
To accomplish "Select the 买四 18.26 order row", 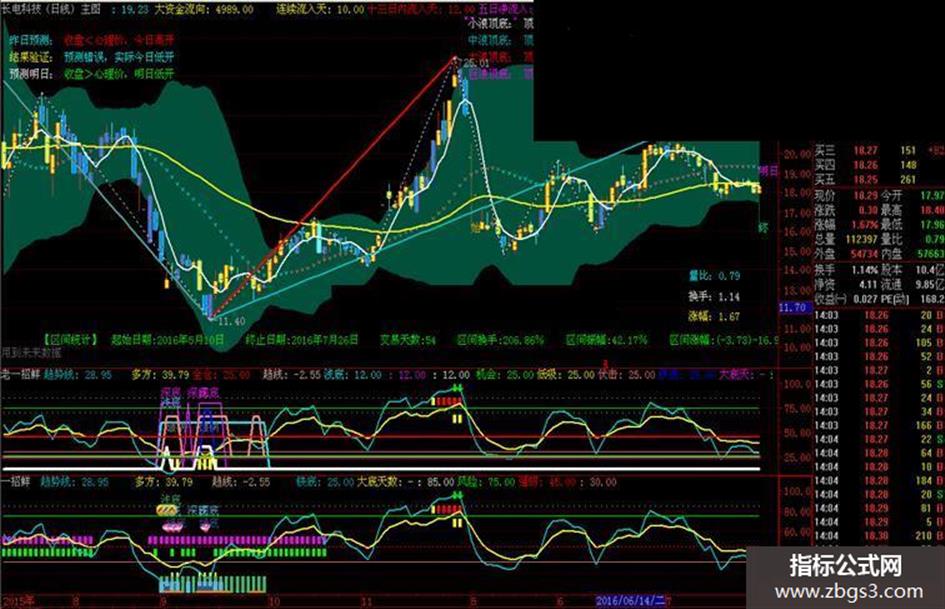I will coord(879,165).
